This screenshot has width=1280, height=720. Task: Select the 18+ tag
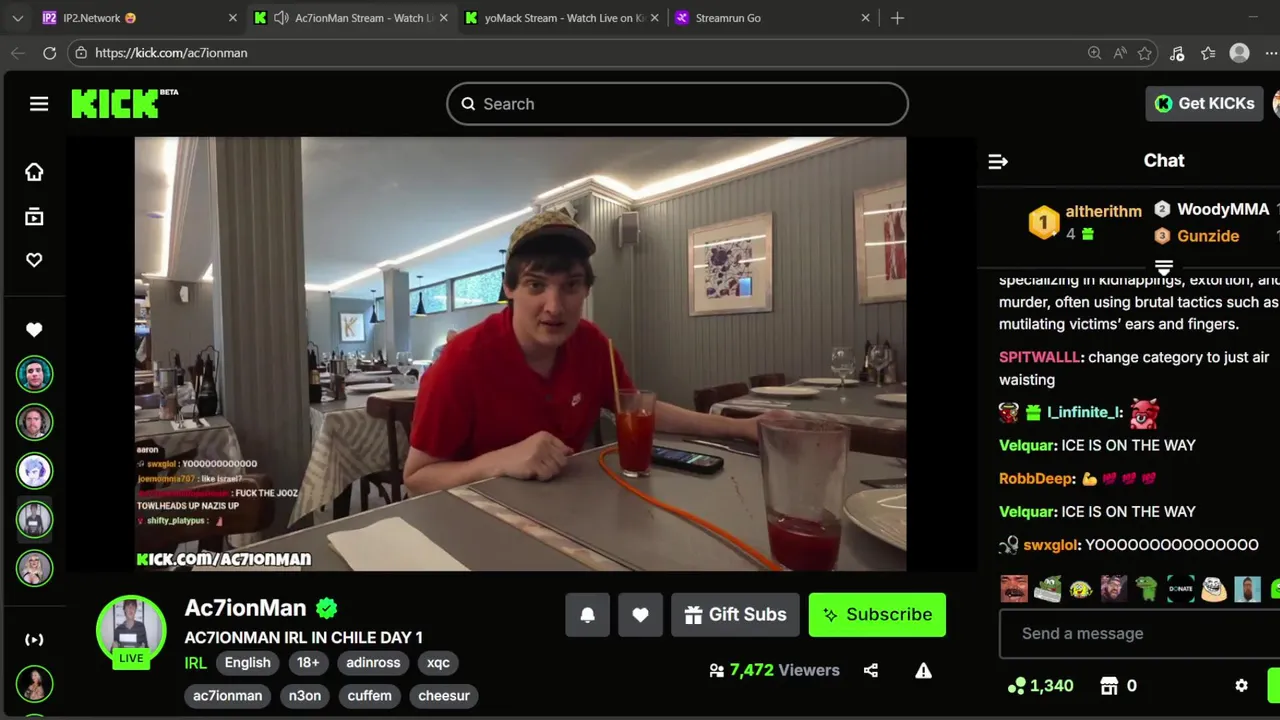coord(308,663)
